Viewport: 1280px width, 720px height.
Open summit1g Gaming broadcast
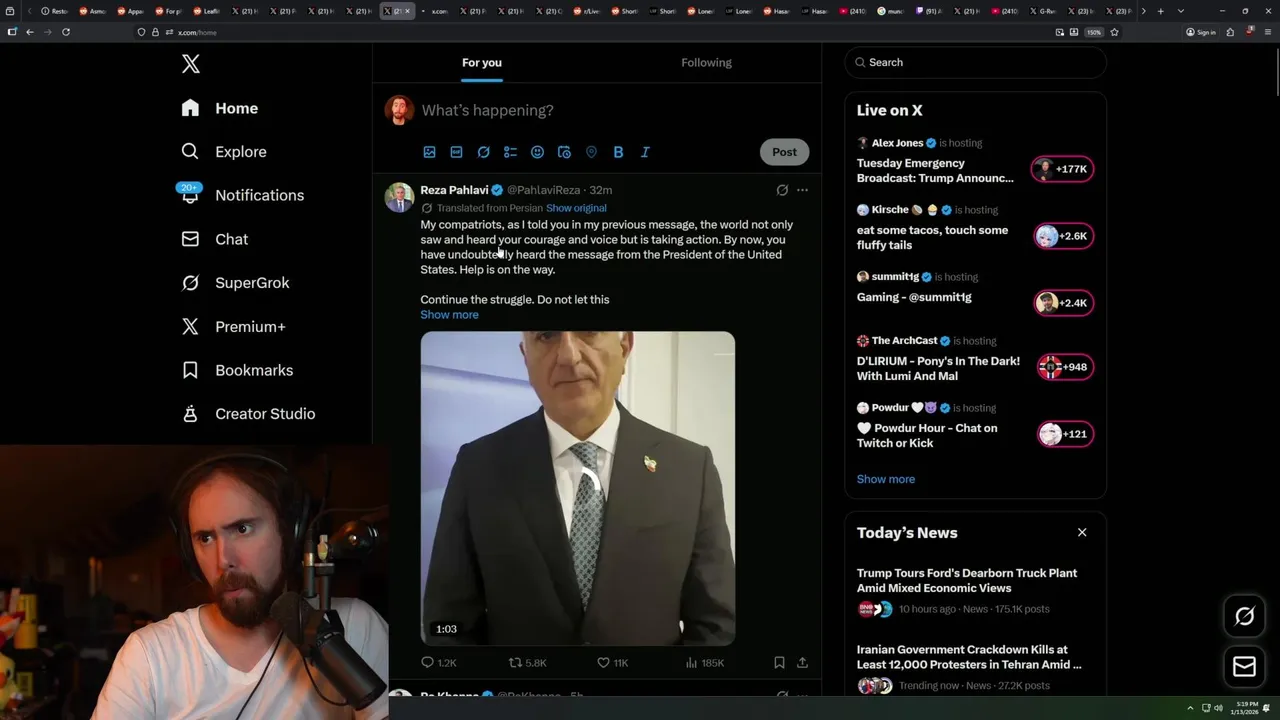pyautogui.click(x=914, y=297)
